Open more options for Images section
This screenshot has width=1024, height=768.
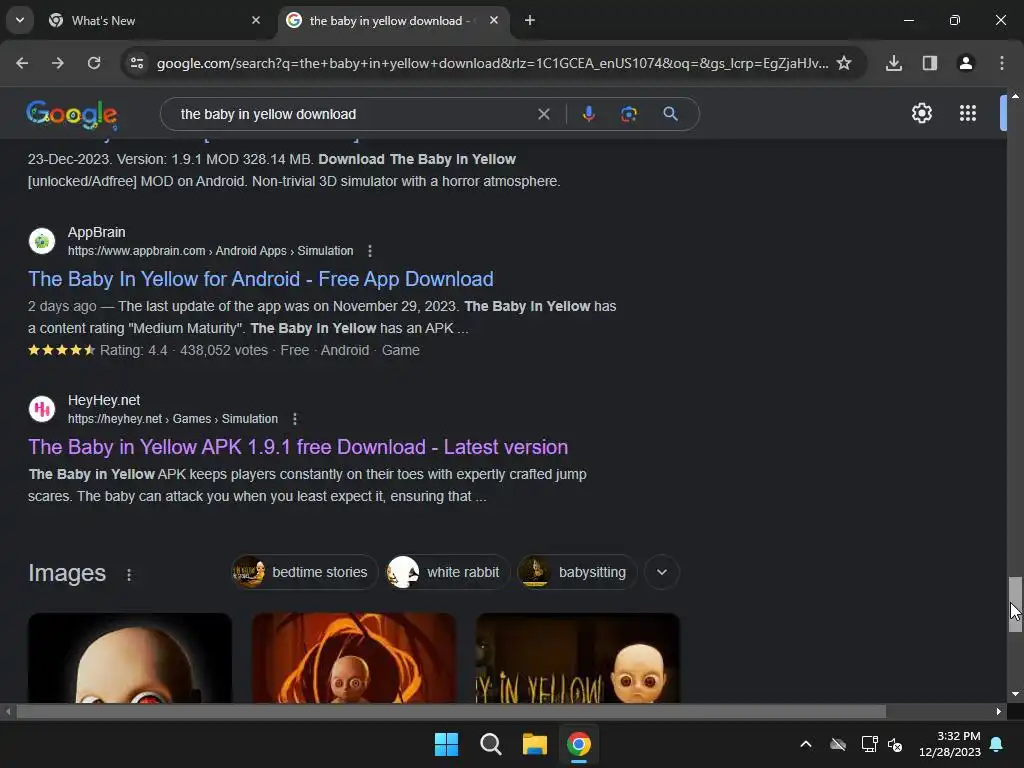129,575
